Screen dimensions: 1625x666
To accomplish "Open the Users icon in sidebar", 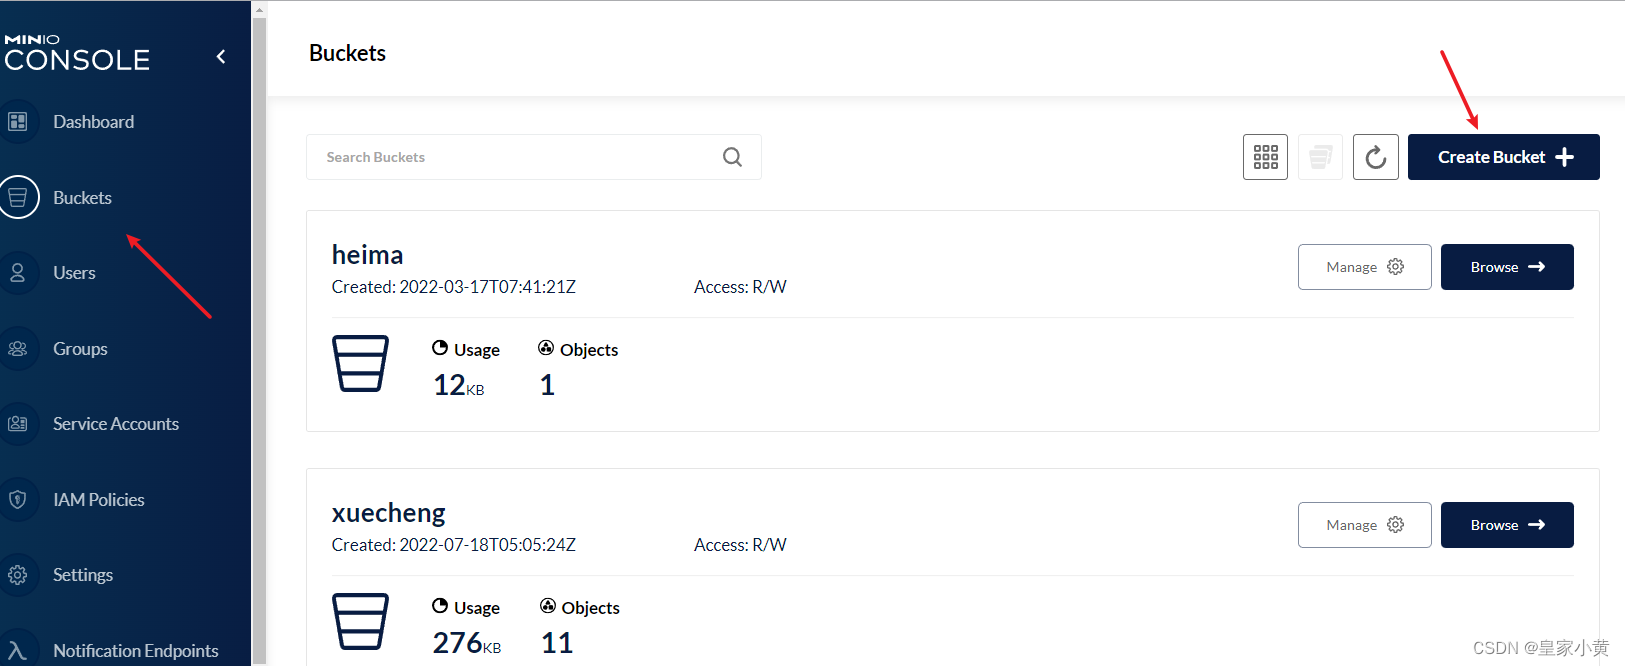I will click(18, 273).
